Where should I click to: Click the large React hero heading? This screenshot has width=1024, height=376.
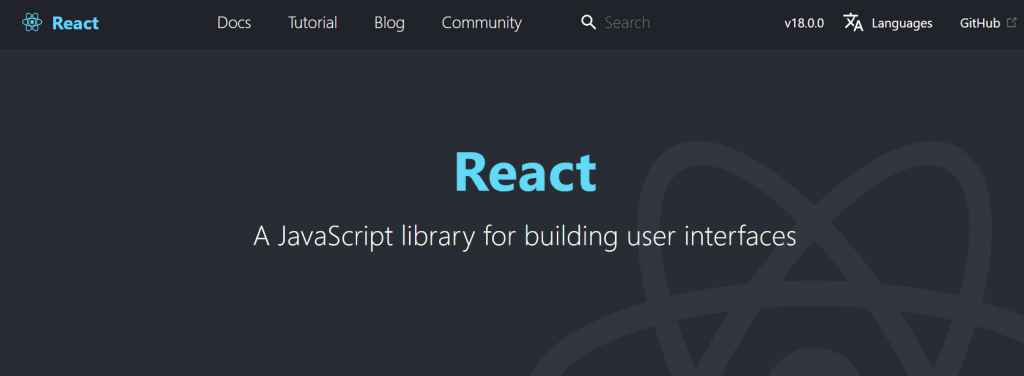(x=525, y=172)
